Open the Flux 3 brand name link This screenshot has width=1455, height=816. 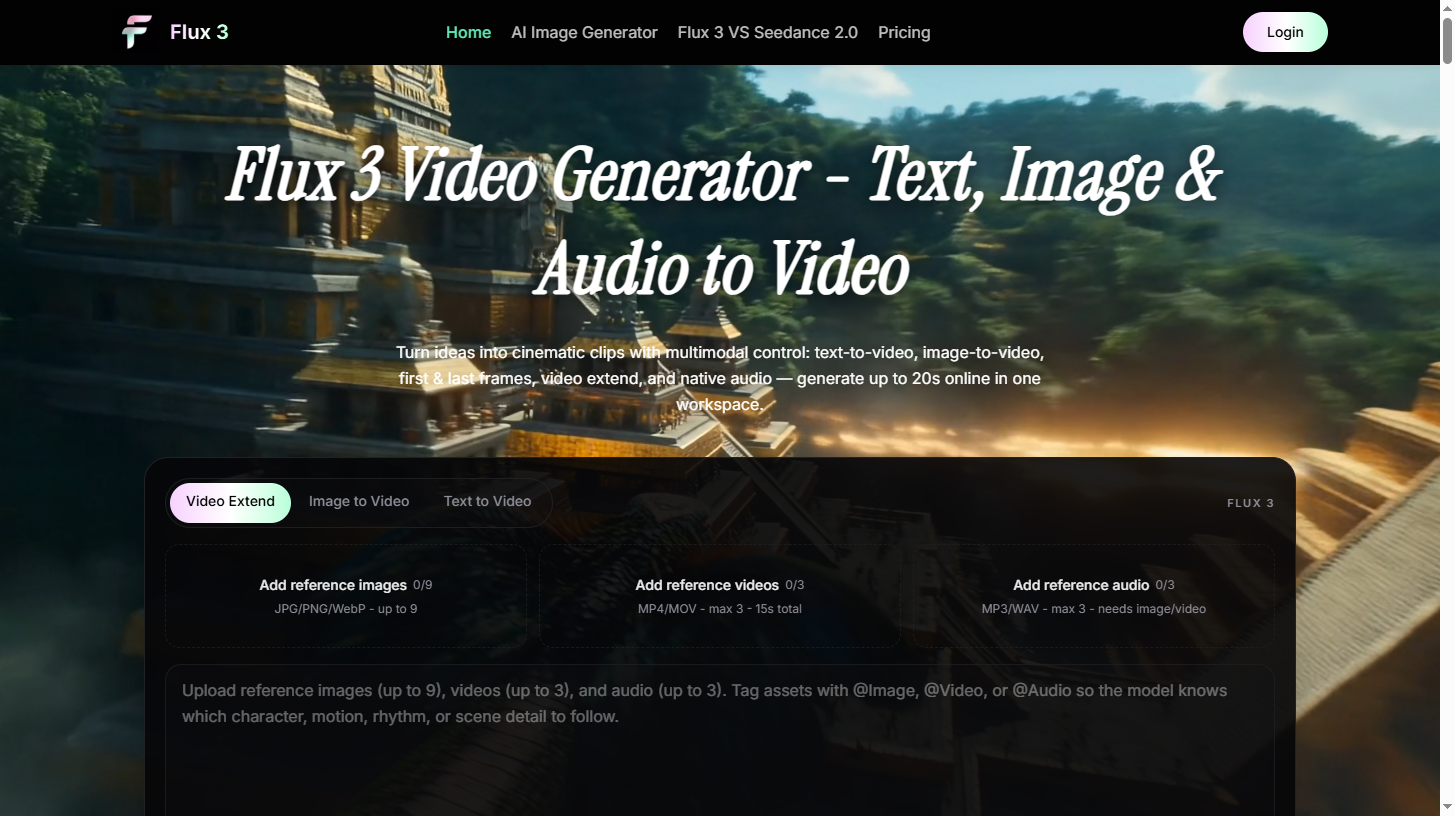tap(199, 32)
